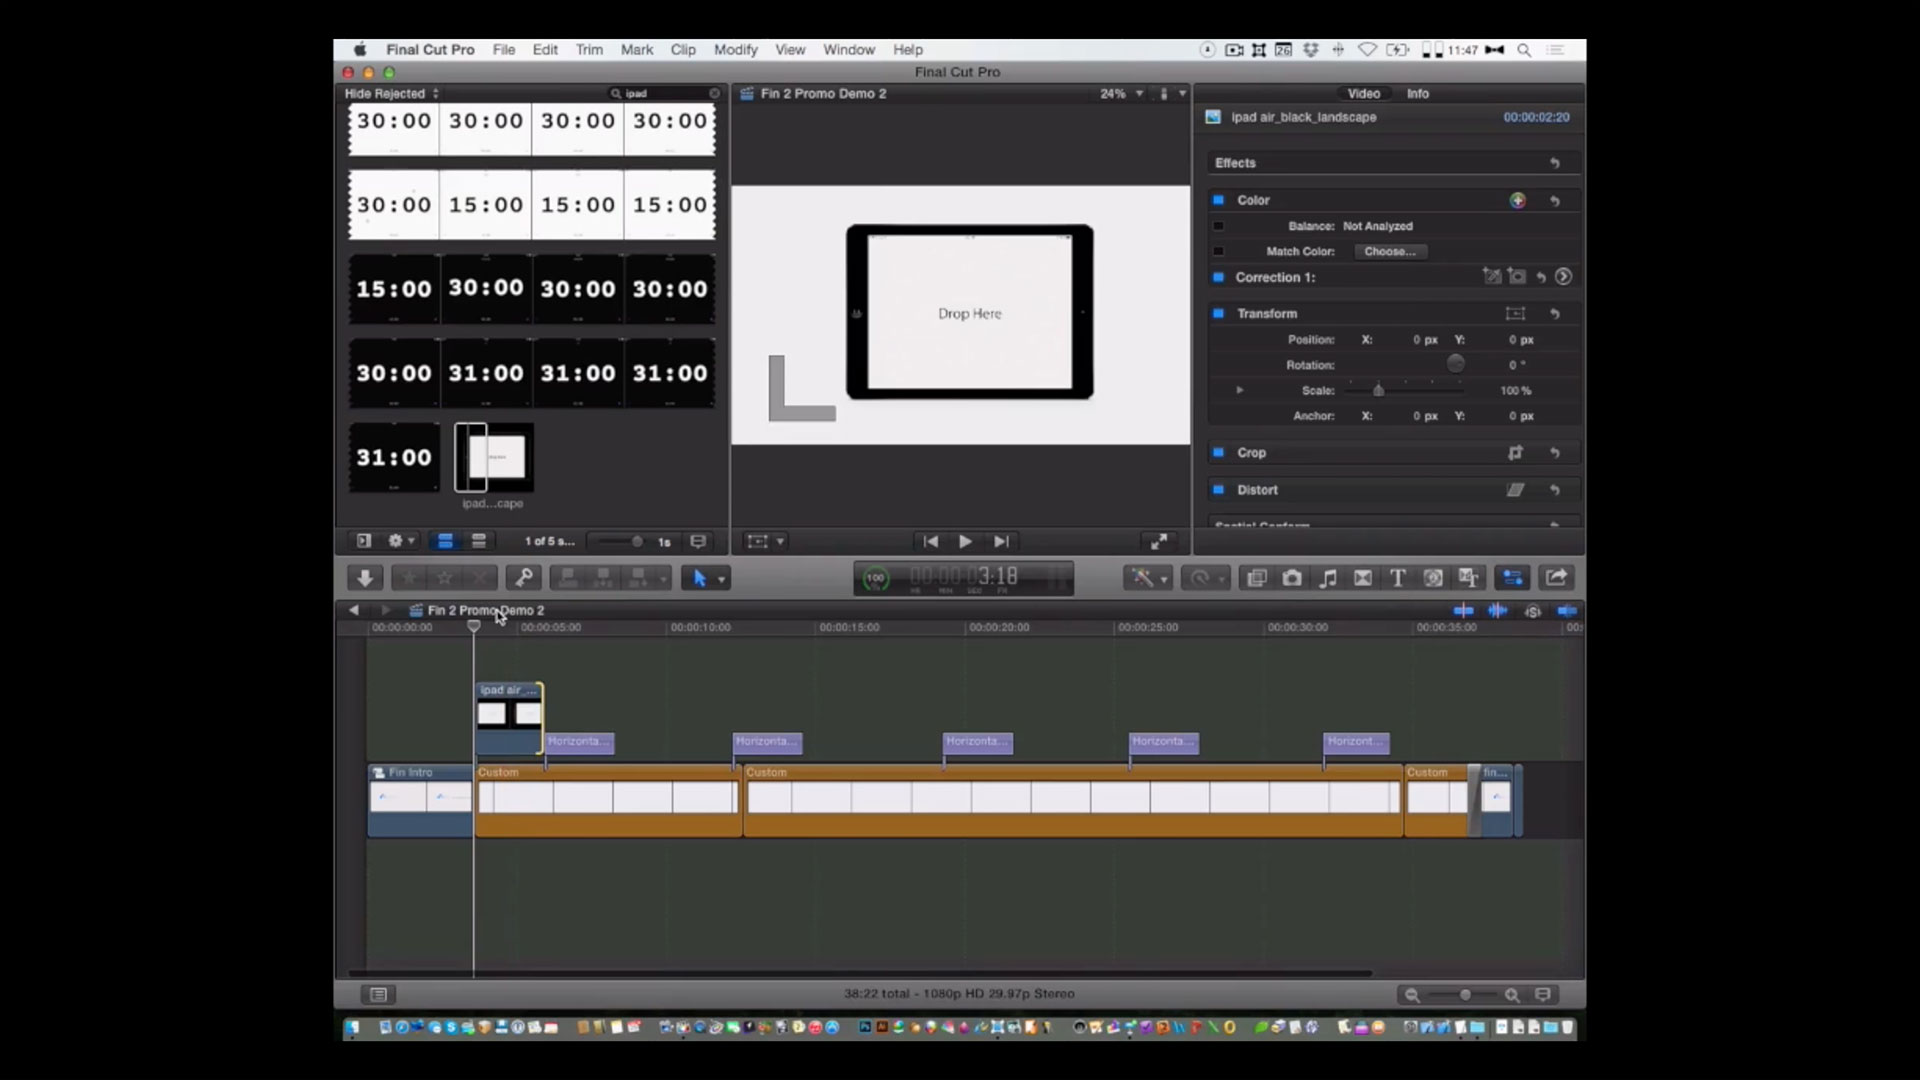Click the Crop onscreen controls icon

pyautogui.click(x=1516, y=453)
